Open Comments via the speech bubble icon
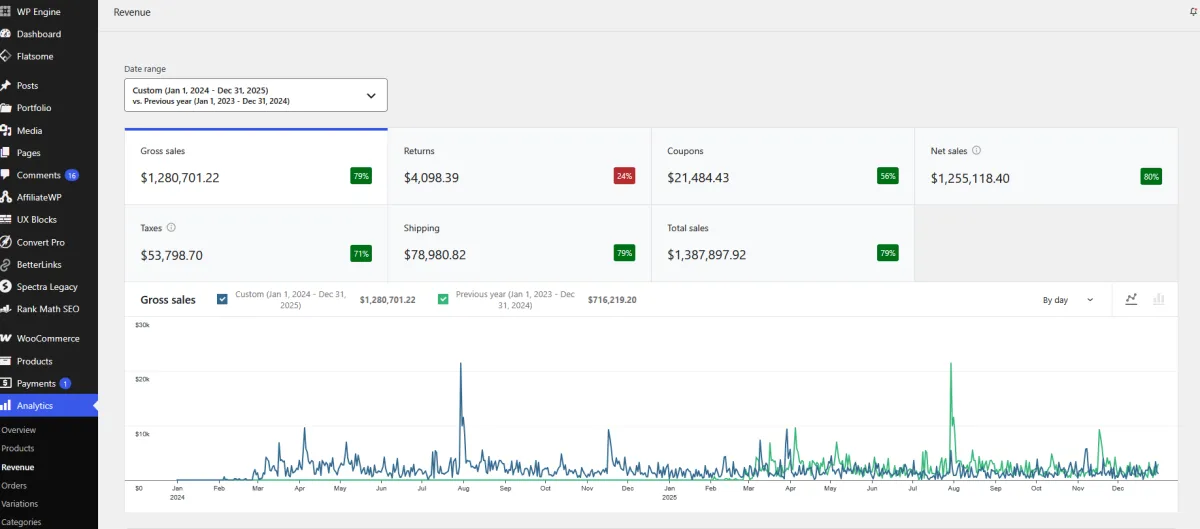1200x529 pixels. [x=6, y=175]
